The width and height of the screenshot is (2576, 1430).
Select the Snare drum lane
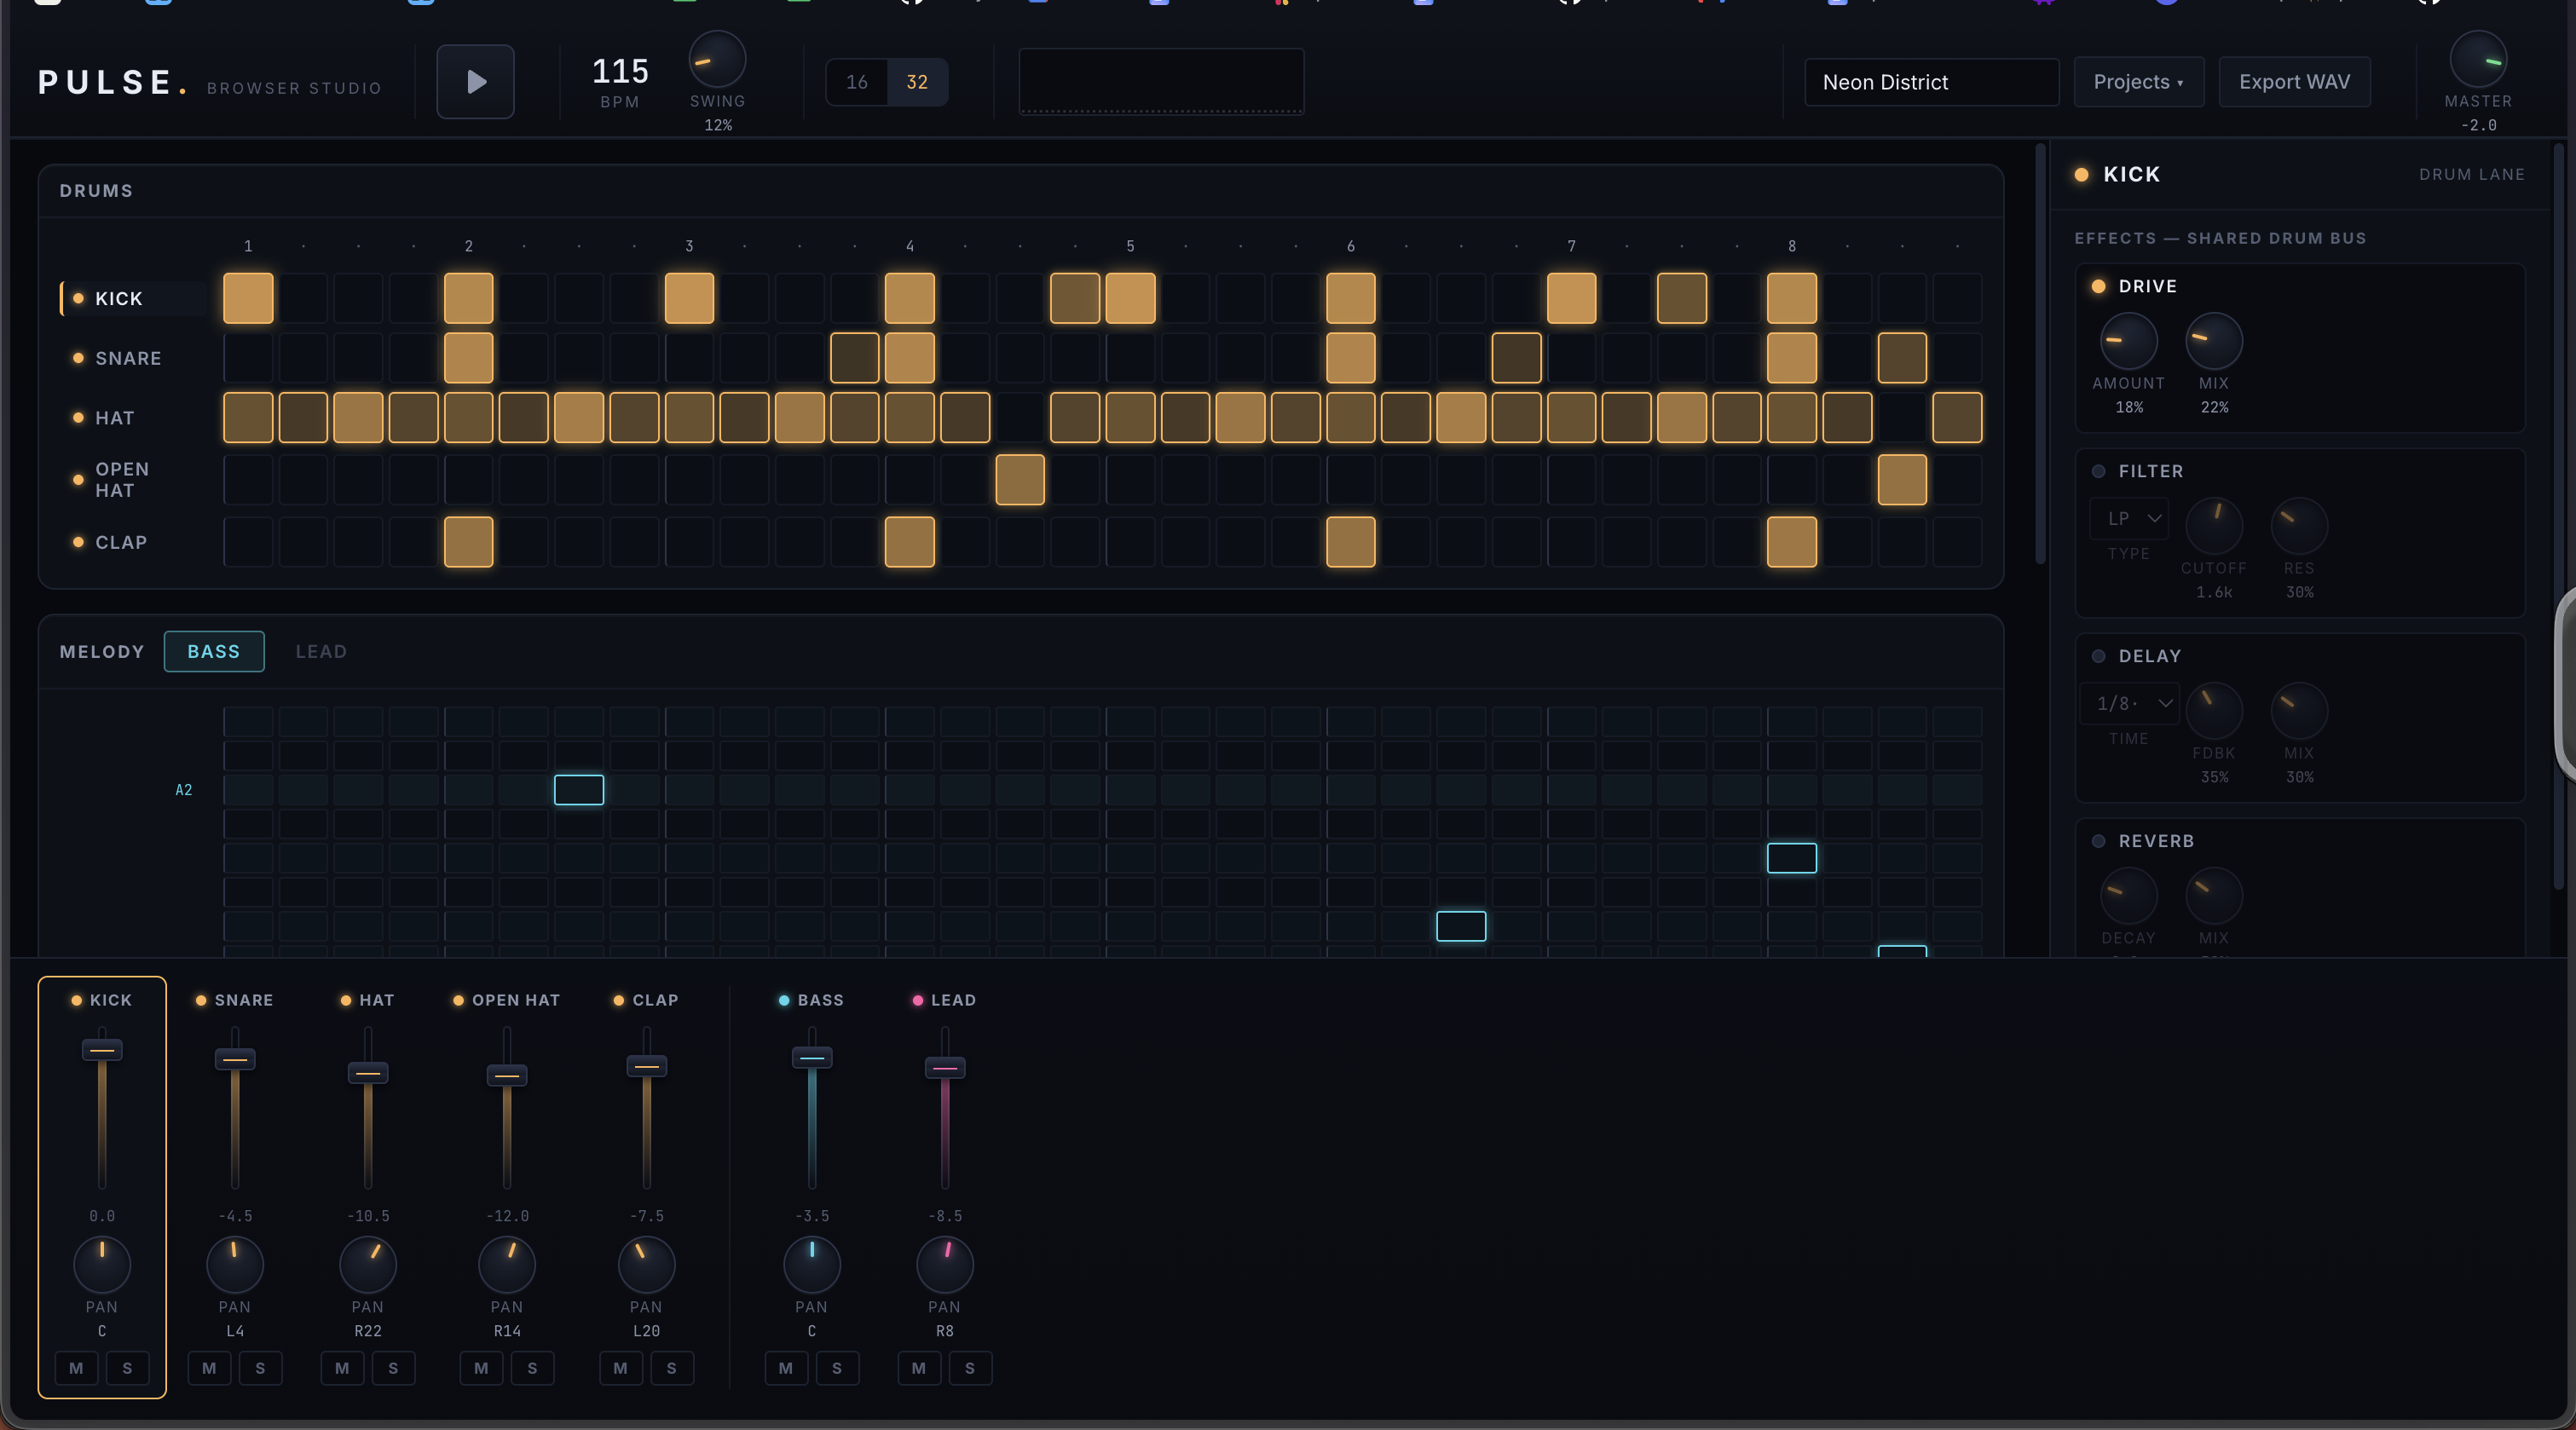pos(134,358)
